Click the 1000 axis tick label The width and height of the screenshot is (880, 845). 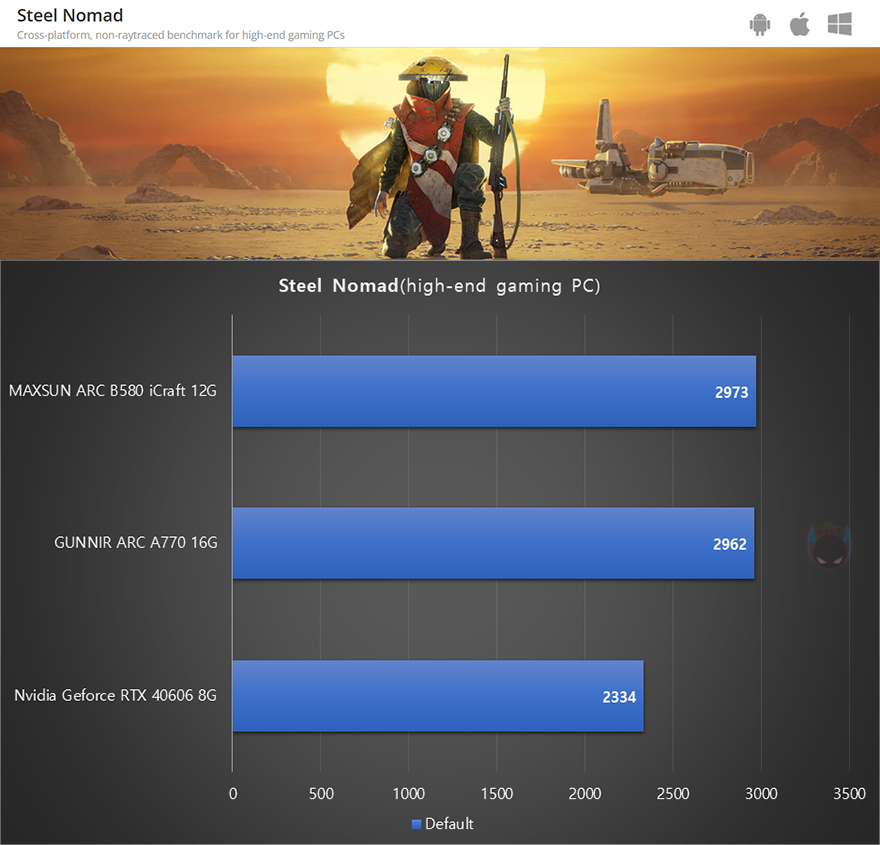tap(409, 793)
